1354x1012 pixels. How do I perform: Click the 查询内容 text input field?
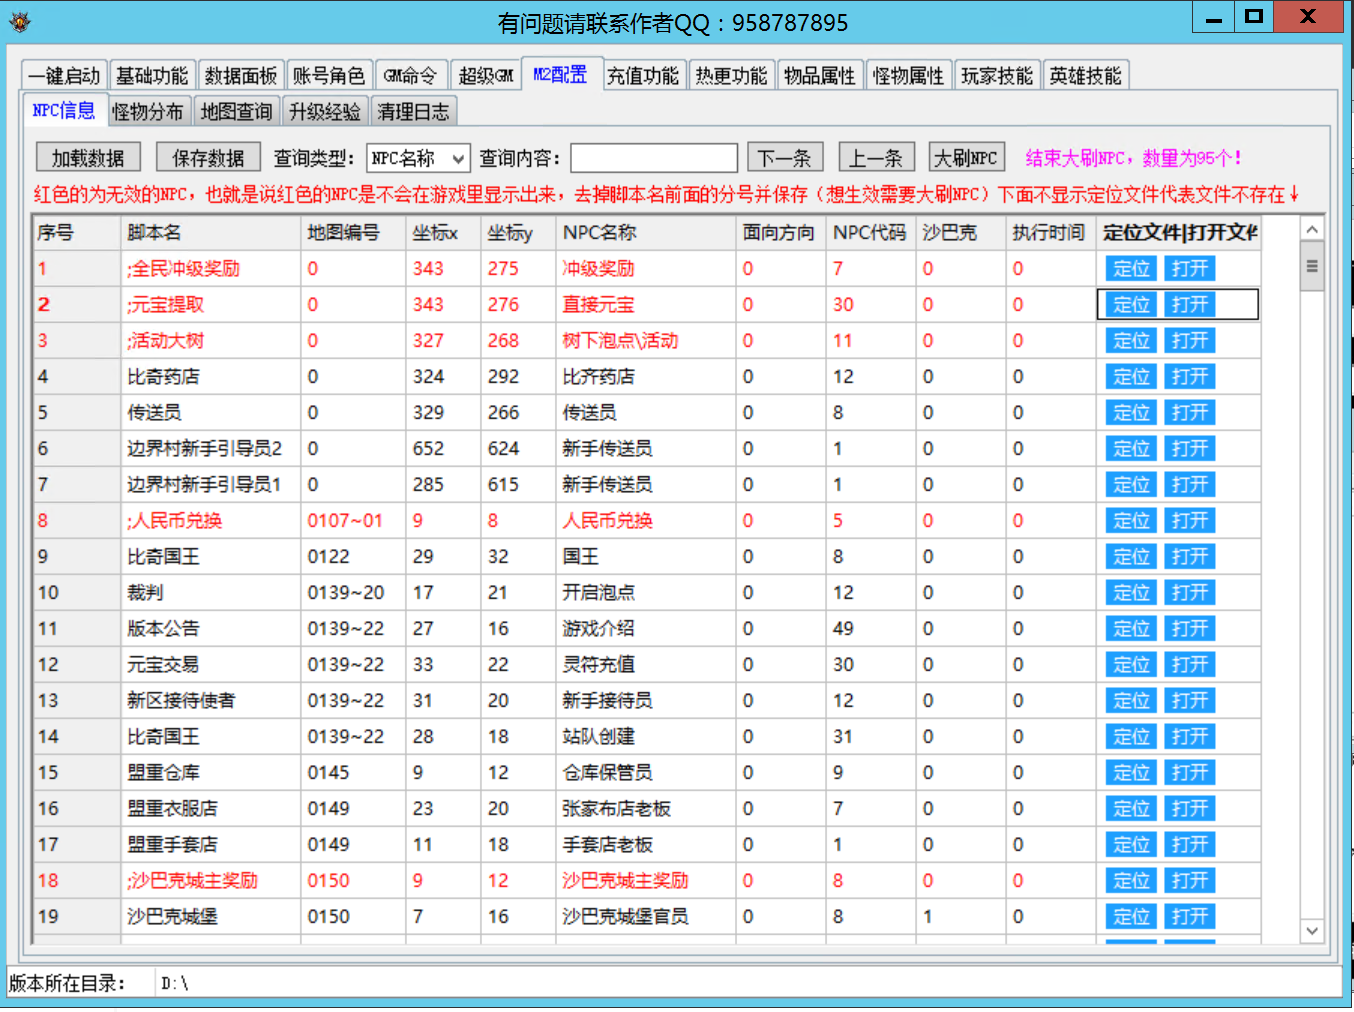pyautogui.click(x=654, y=158)
